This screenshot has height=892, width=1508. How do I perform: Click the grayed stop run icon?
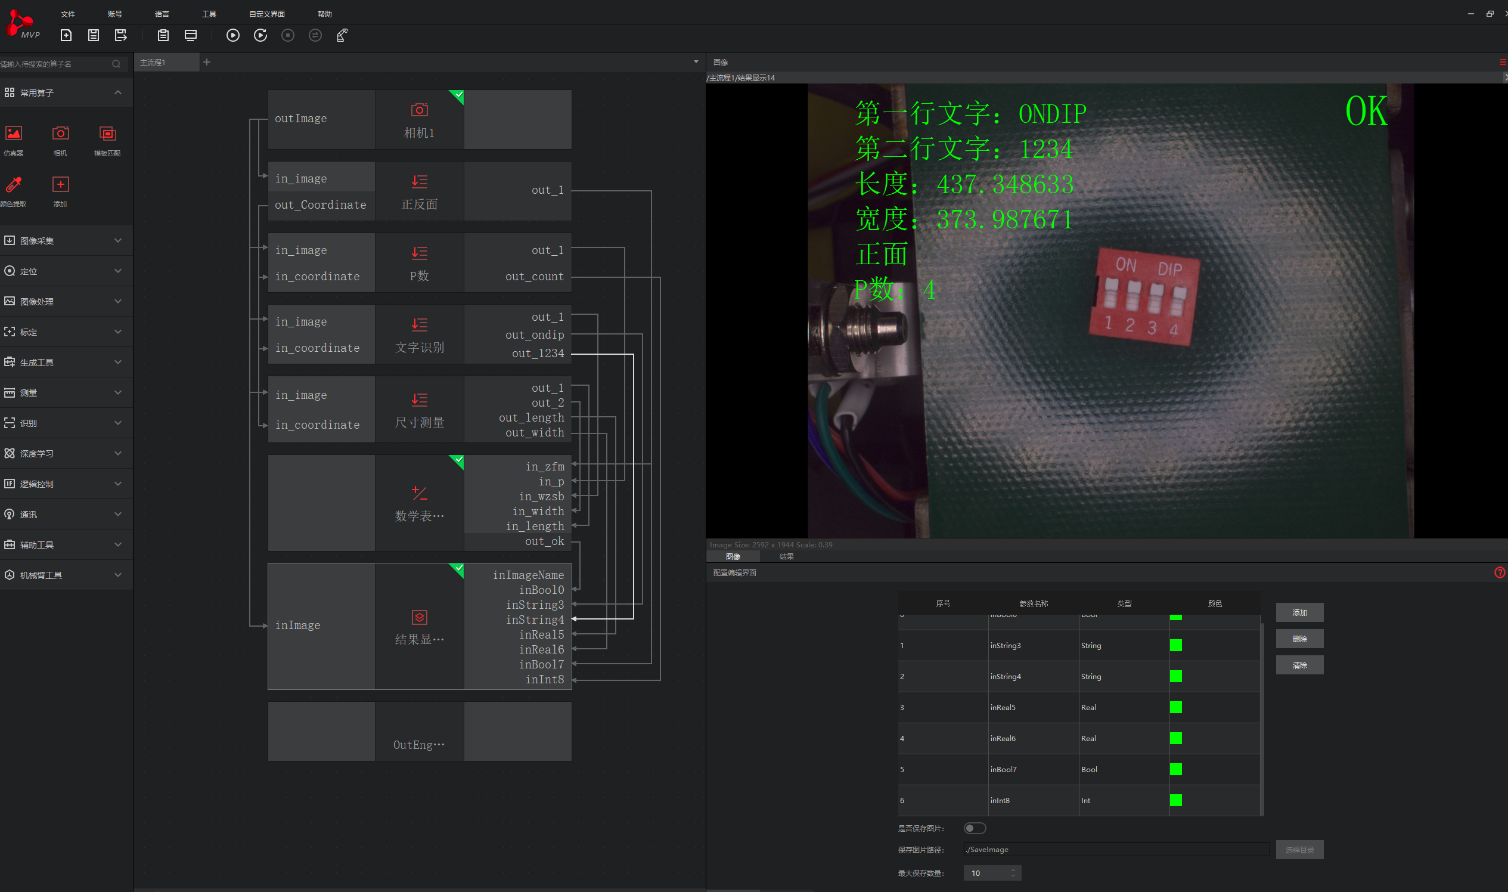click(x=288, y=35)
